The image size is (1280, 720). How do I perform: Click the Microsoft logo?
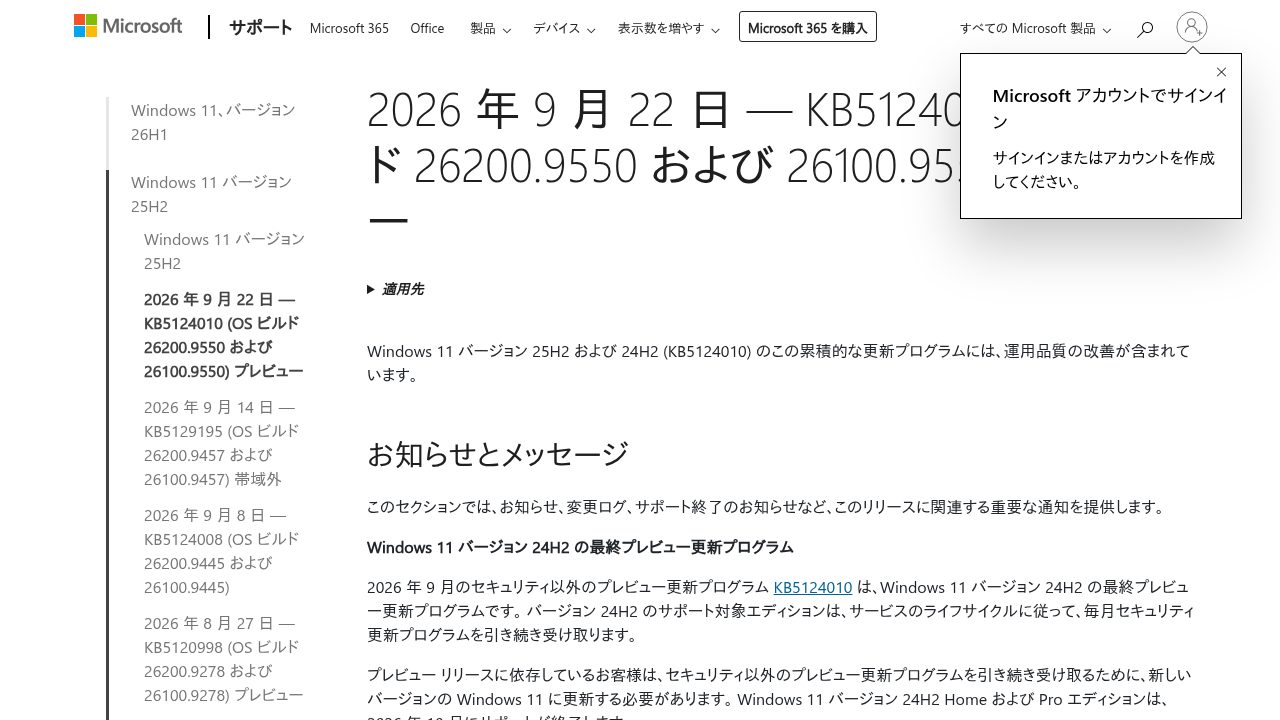128,27
